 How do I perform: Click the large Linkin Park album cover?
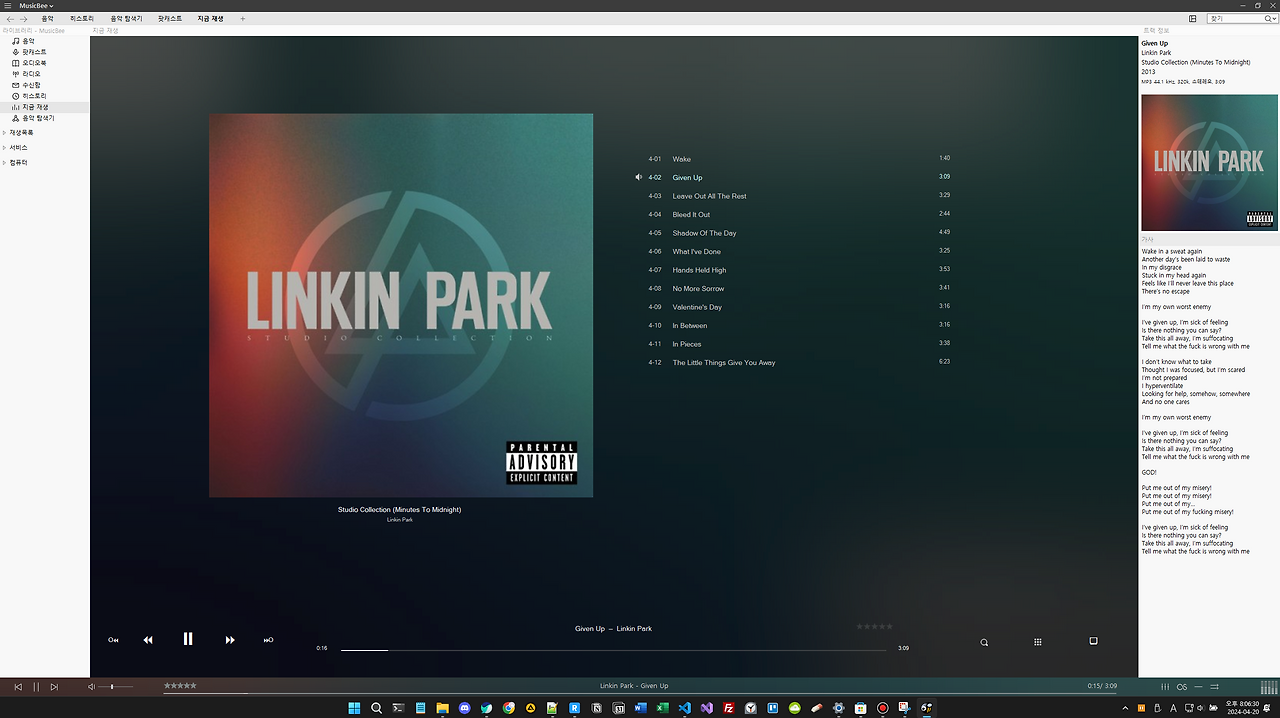[401, 305]
